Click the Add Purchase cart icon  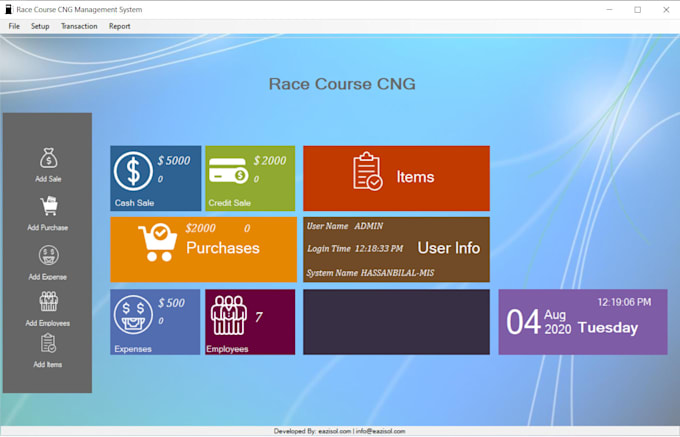click(x=49, y=206)
